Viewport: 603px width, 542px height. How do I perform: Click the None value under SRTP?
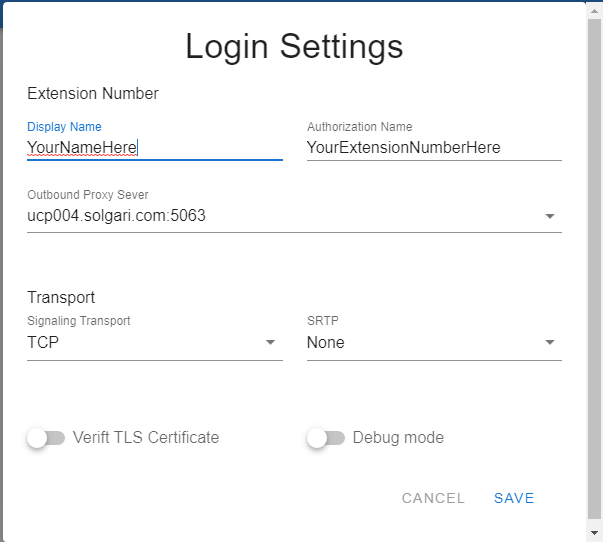click(326, 343)
